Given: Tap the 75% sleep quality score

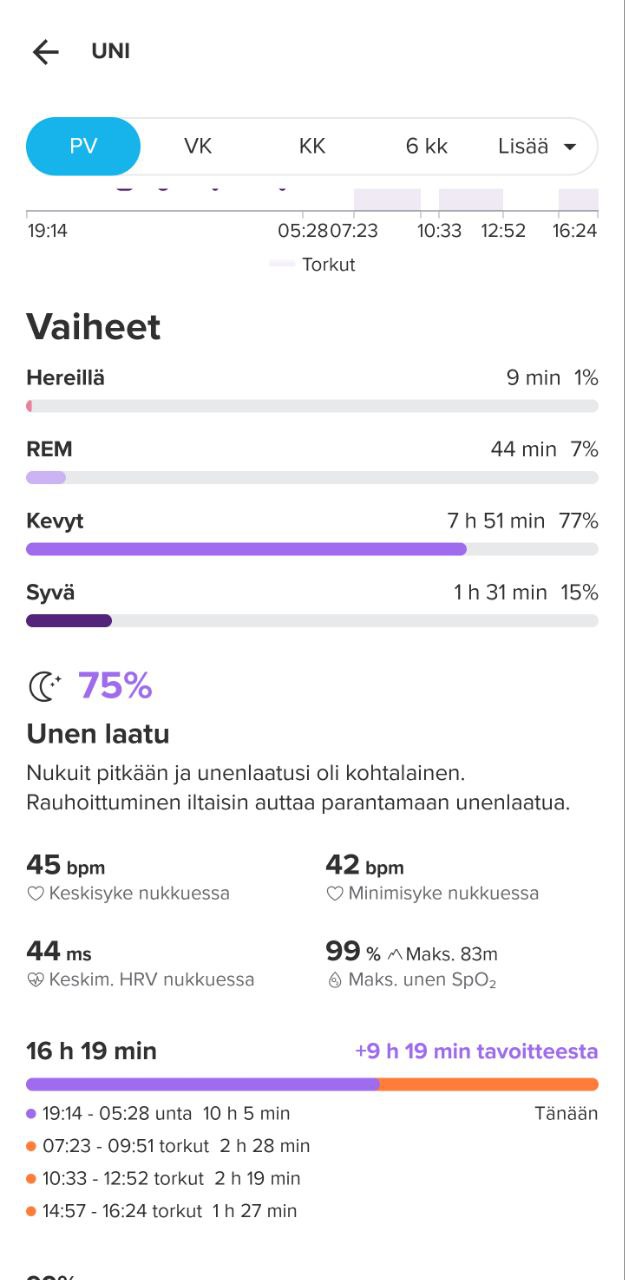Looking at the screenshot, I should (115, 686).
